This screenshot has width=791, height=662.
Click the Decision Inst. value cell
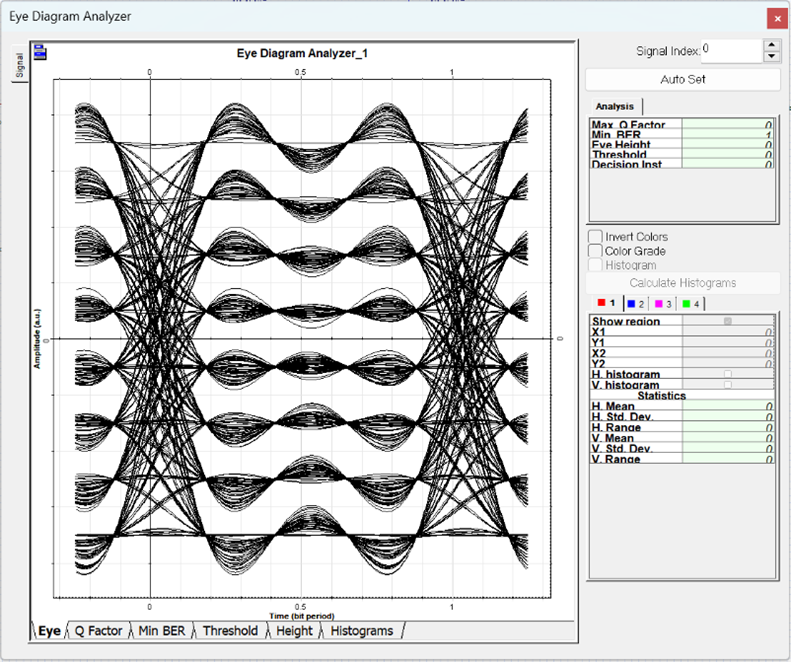(x=728, y=163)
